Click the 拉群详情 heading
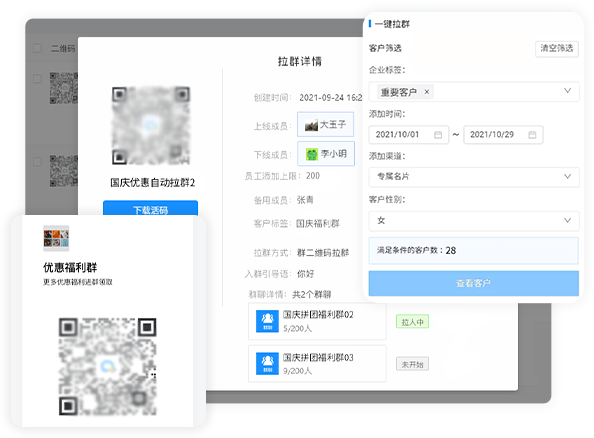594x438 pixels. click(x=300, y=61)
